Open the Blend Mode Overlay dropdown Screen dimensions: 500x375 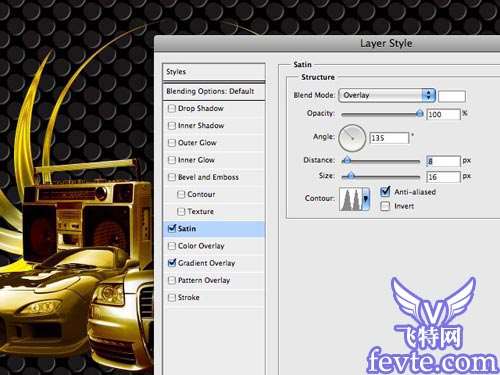(387, 95)
